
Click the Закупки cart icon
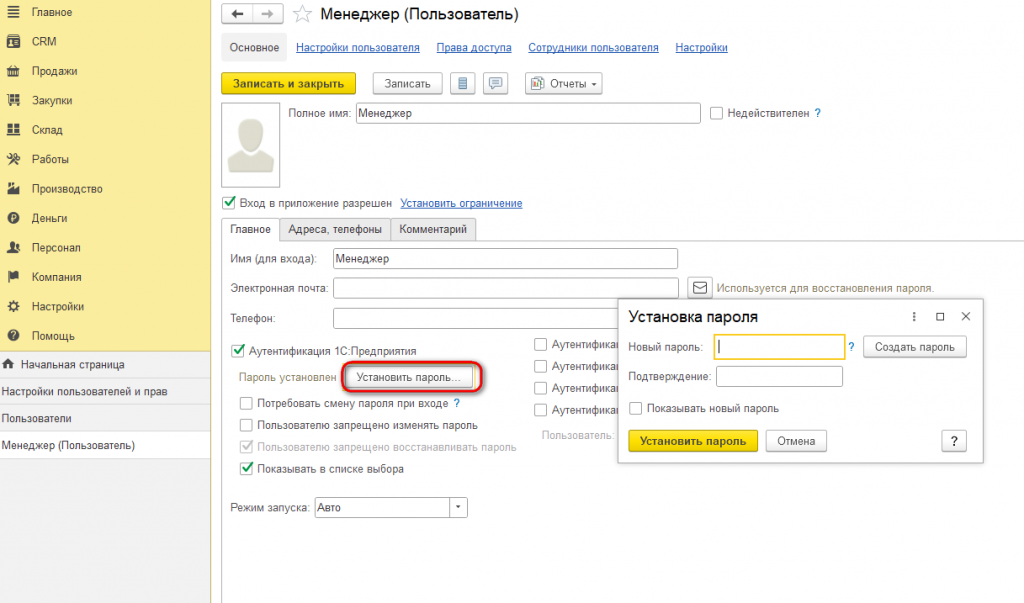coord(13,100)
